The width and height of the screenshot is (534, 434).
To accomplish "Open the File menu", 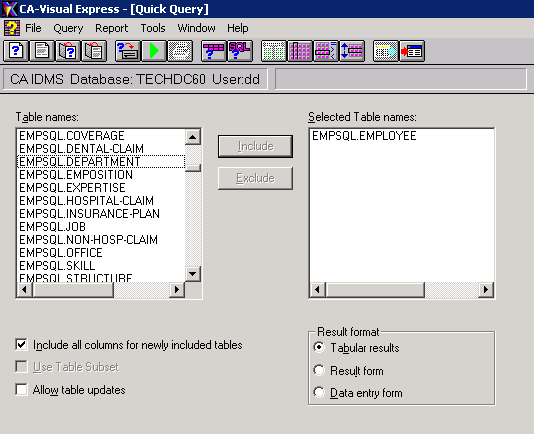I will point(33,28).
